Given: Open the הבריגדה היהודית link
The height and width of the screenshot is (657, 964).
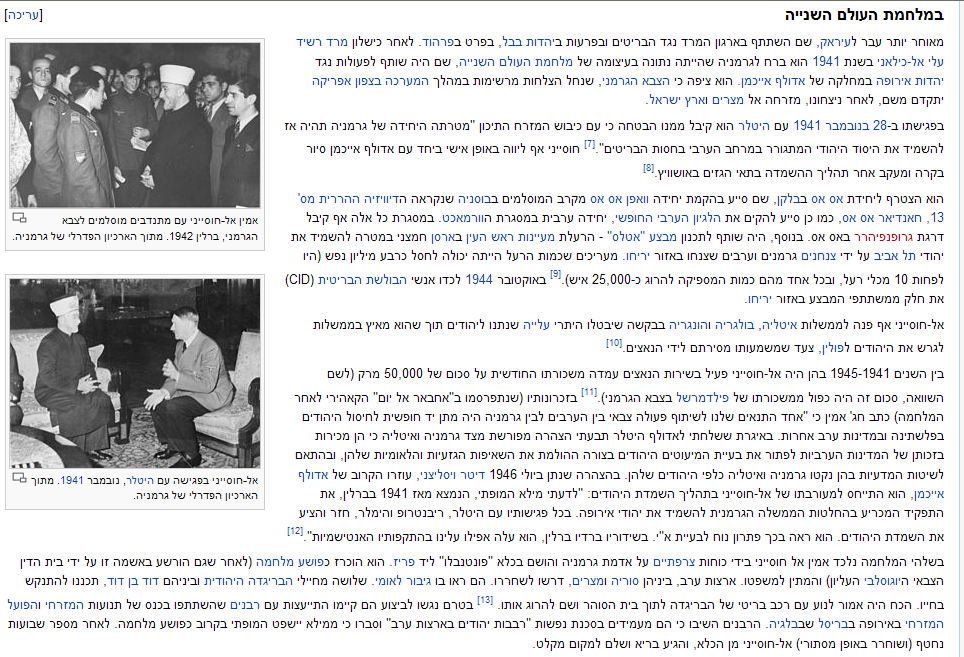Looking at the screenshot, I should tap(248, 581).
